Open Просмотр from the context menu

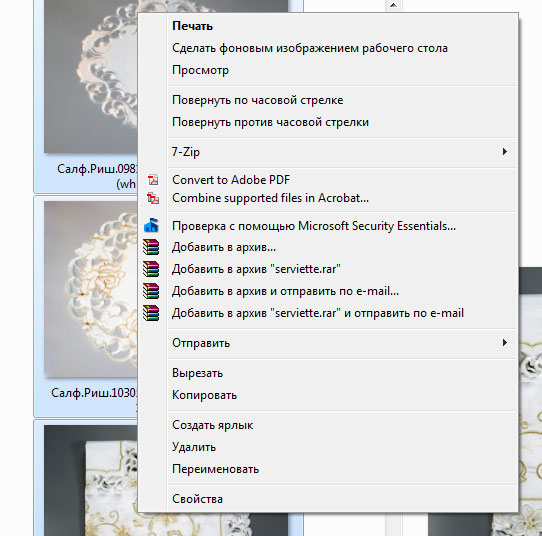327,70
